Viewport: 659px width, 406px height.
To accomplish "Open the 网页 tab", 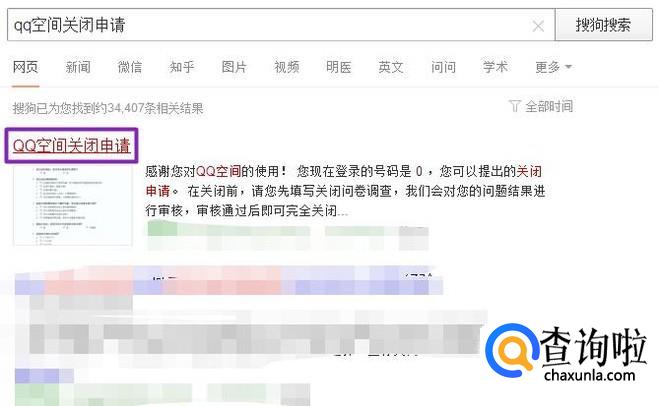I will (26, 67).
